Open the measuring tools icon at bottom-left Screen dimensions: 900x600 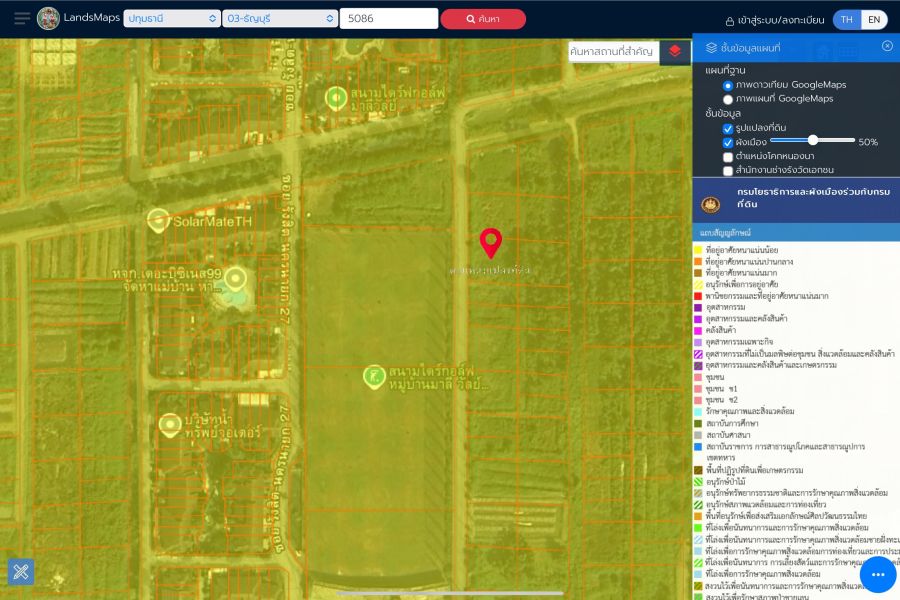click(21, 572)
